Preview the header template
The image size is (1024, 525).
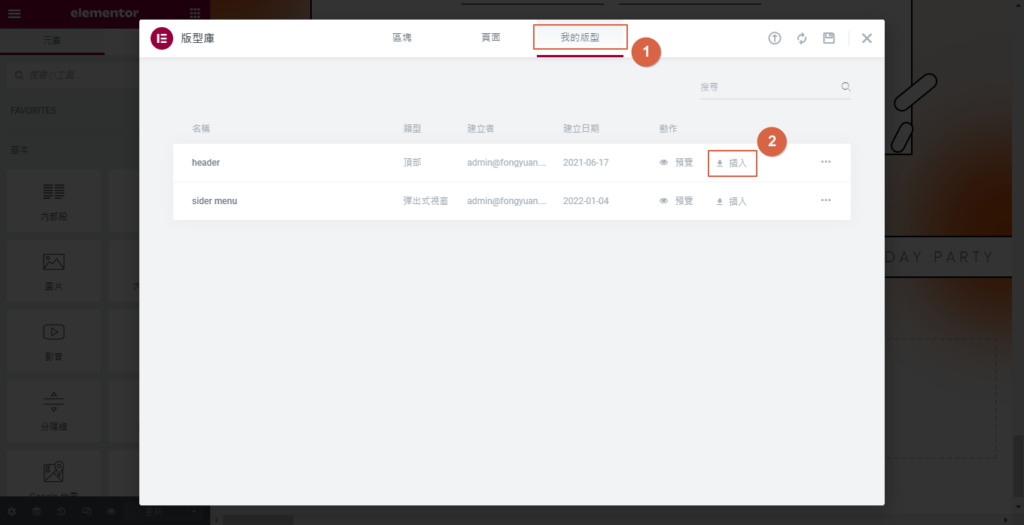[x=676, y=162]
